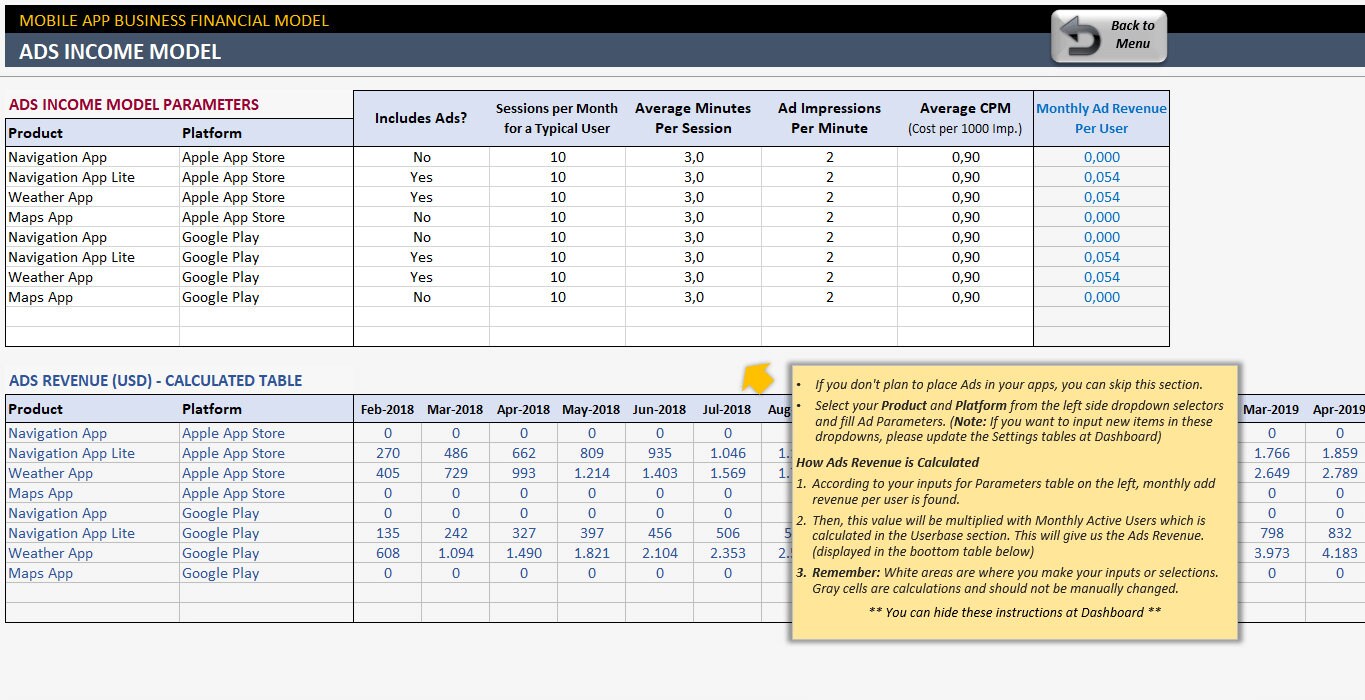This screenshot has width=1365, height=700.
Task: Select Sessions per Month cell for Navigation App Lite
Action: click(558, 177)
